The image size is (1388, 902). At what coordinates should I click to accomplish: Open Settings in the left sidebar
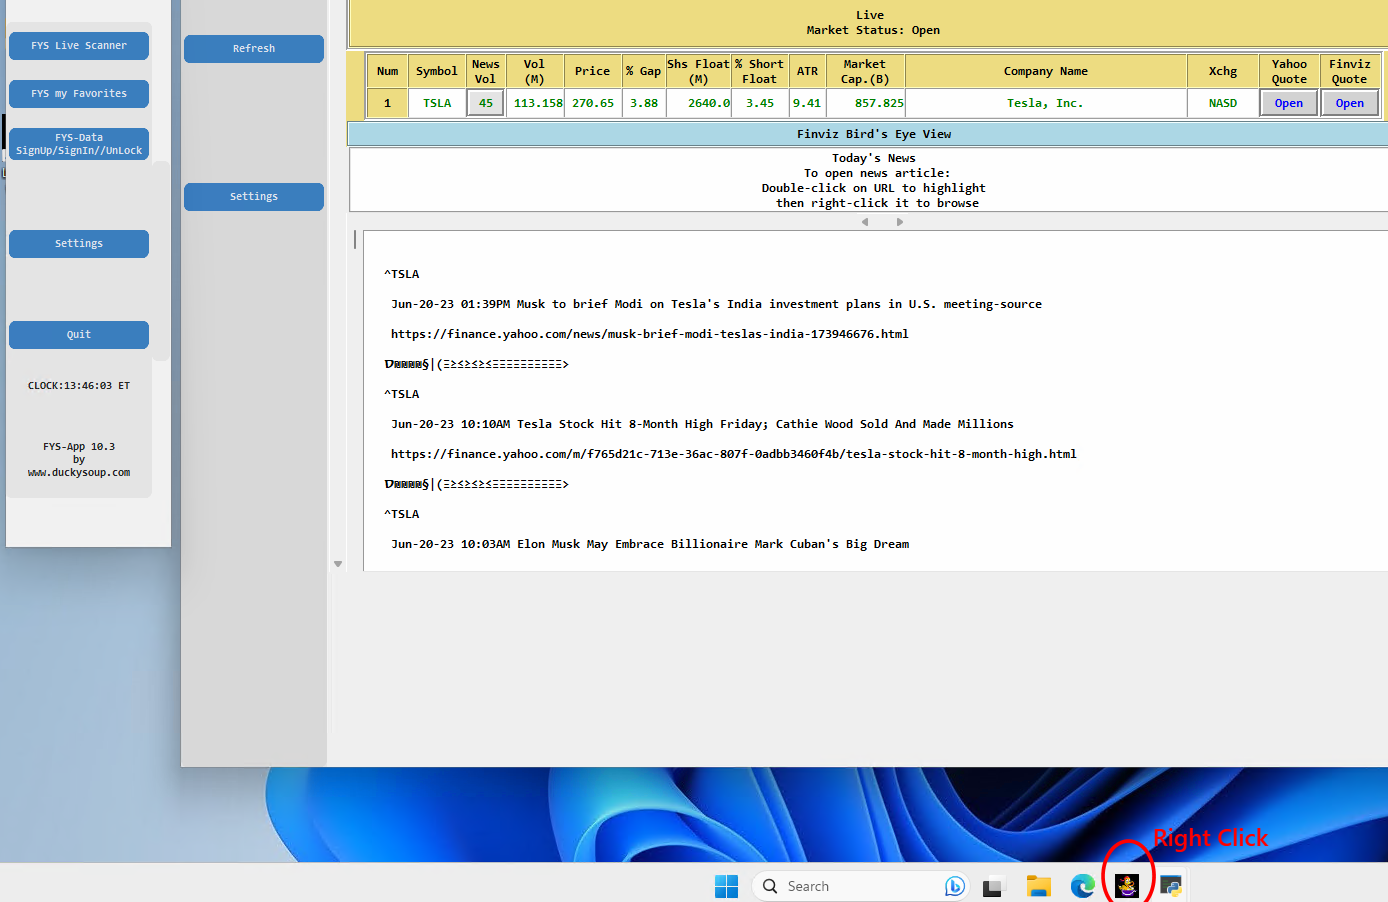click(x=79, y=244)
